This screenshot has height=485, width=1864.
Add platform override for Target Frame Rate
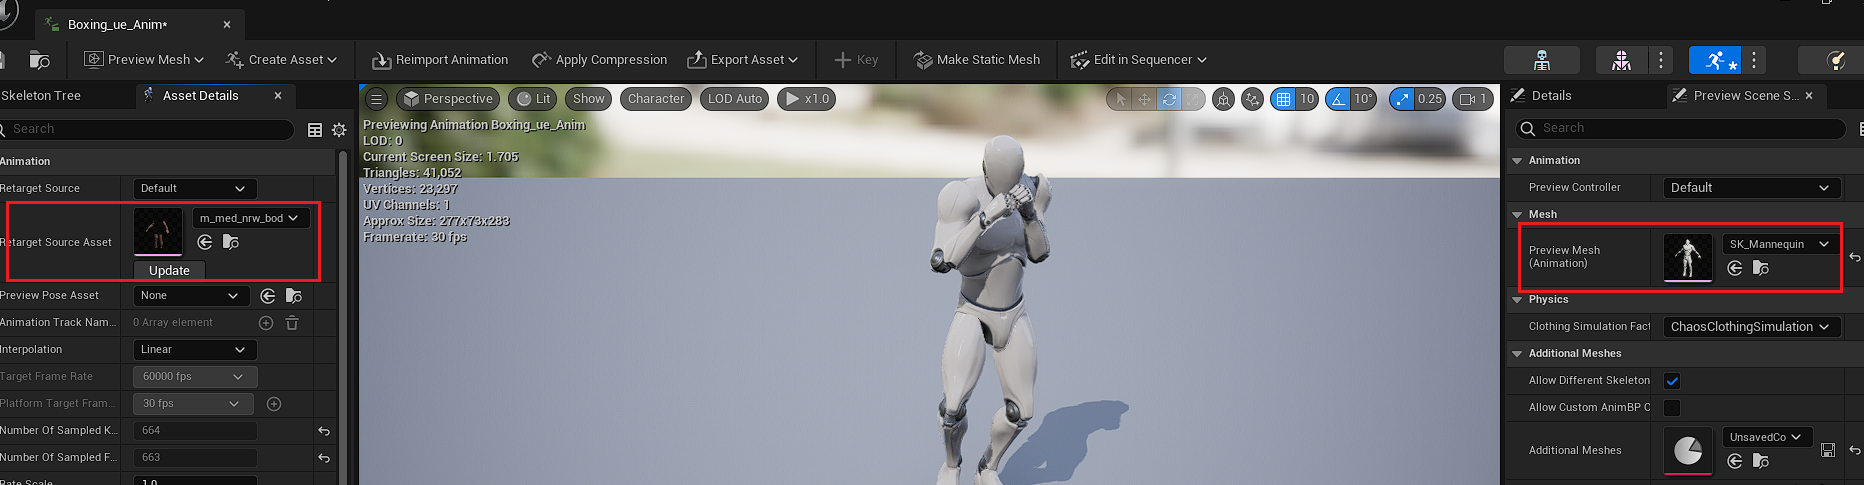click(x=274, y=404)
